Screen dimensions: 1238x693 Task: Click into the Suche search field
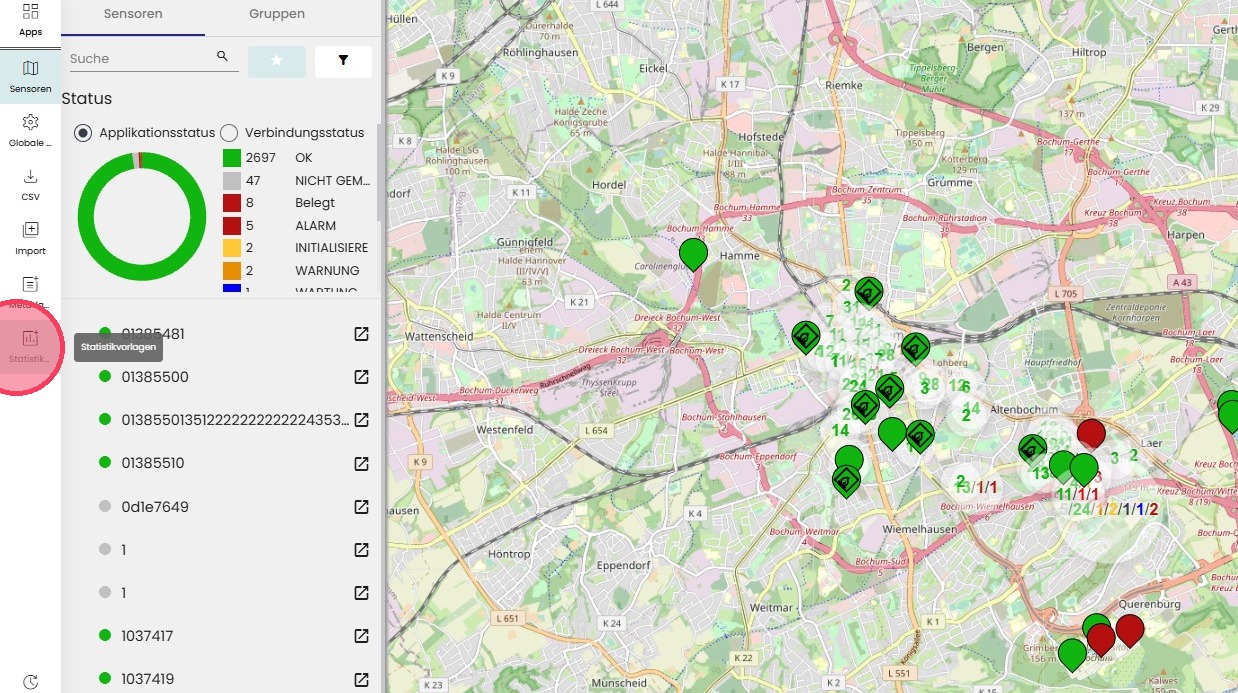click(140, 59)
